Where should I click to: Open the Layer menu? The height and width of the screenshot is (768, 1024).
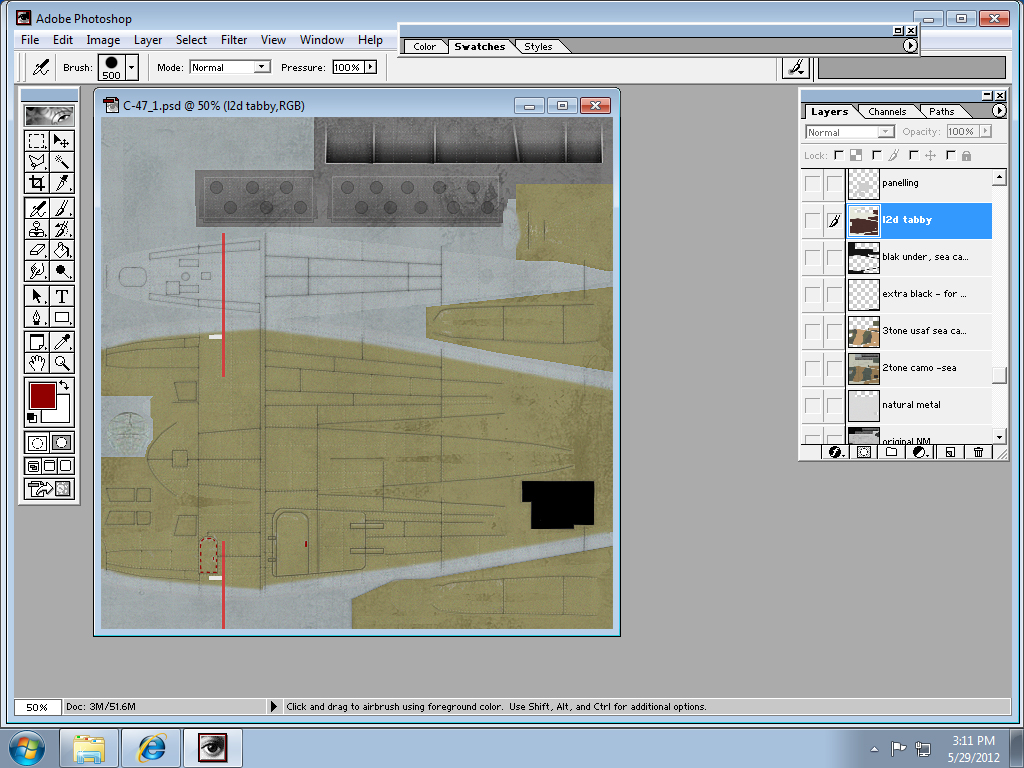tap(148, 40)
